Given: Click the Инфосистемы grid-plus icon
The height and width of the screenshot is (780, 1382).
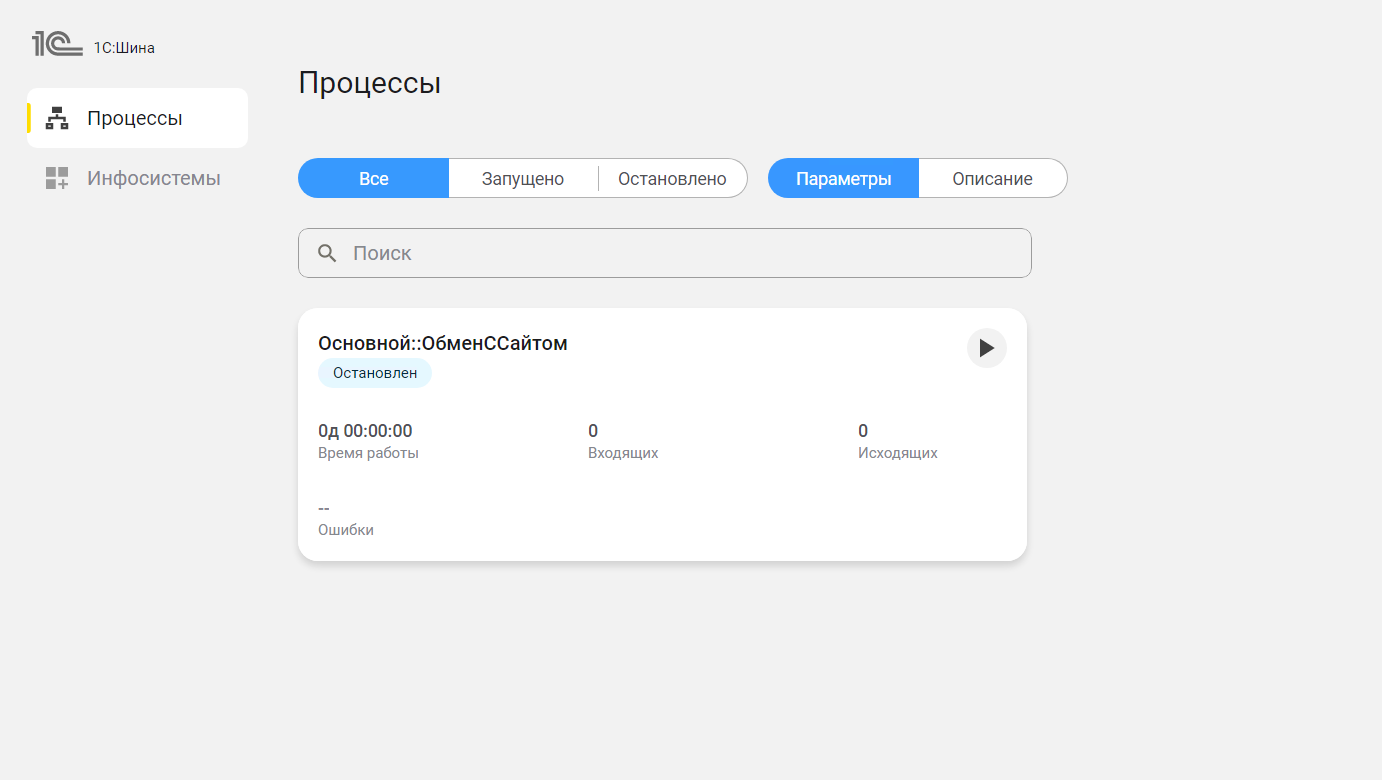Looking at the screenshot, I should (x=57, y=179).
